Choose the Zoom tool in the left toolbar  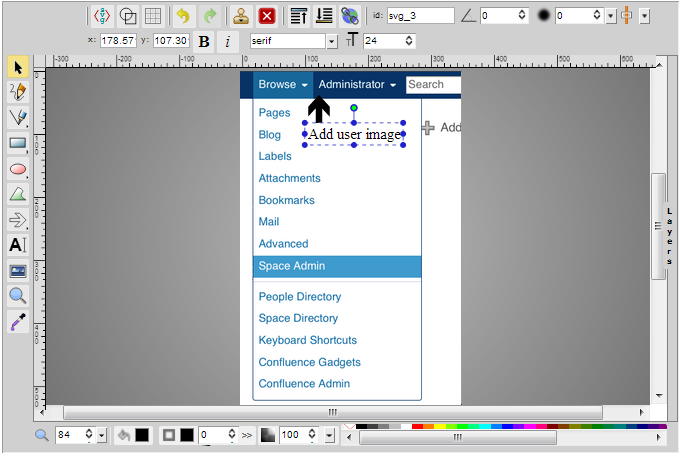(x=18, y=296)
